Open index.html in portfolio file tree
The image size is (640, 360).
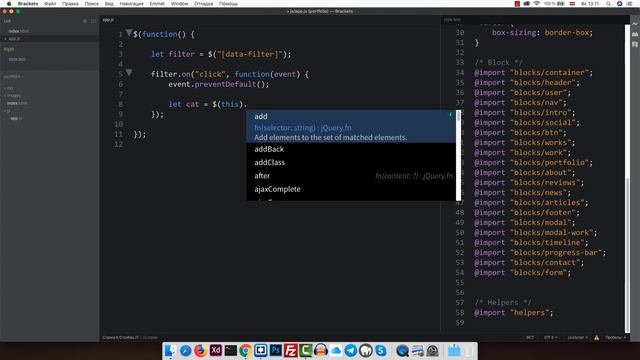point(17,103)
